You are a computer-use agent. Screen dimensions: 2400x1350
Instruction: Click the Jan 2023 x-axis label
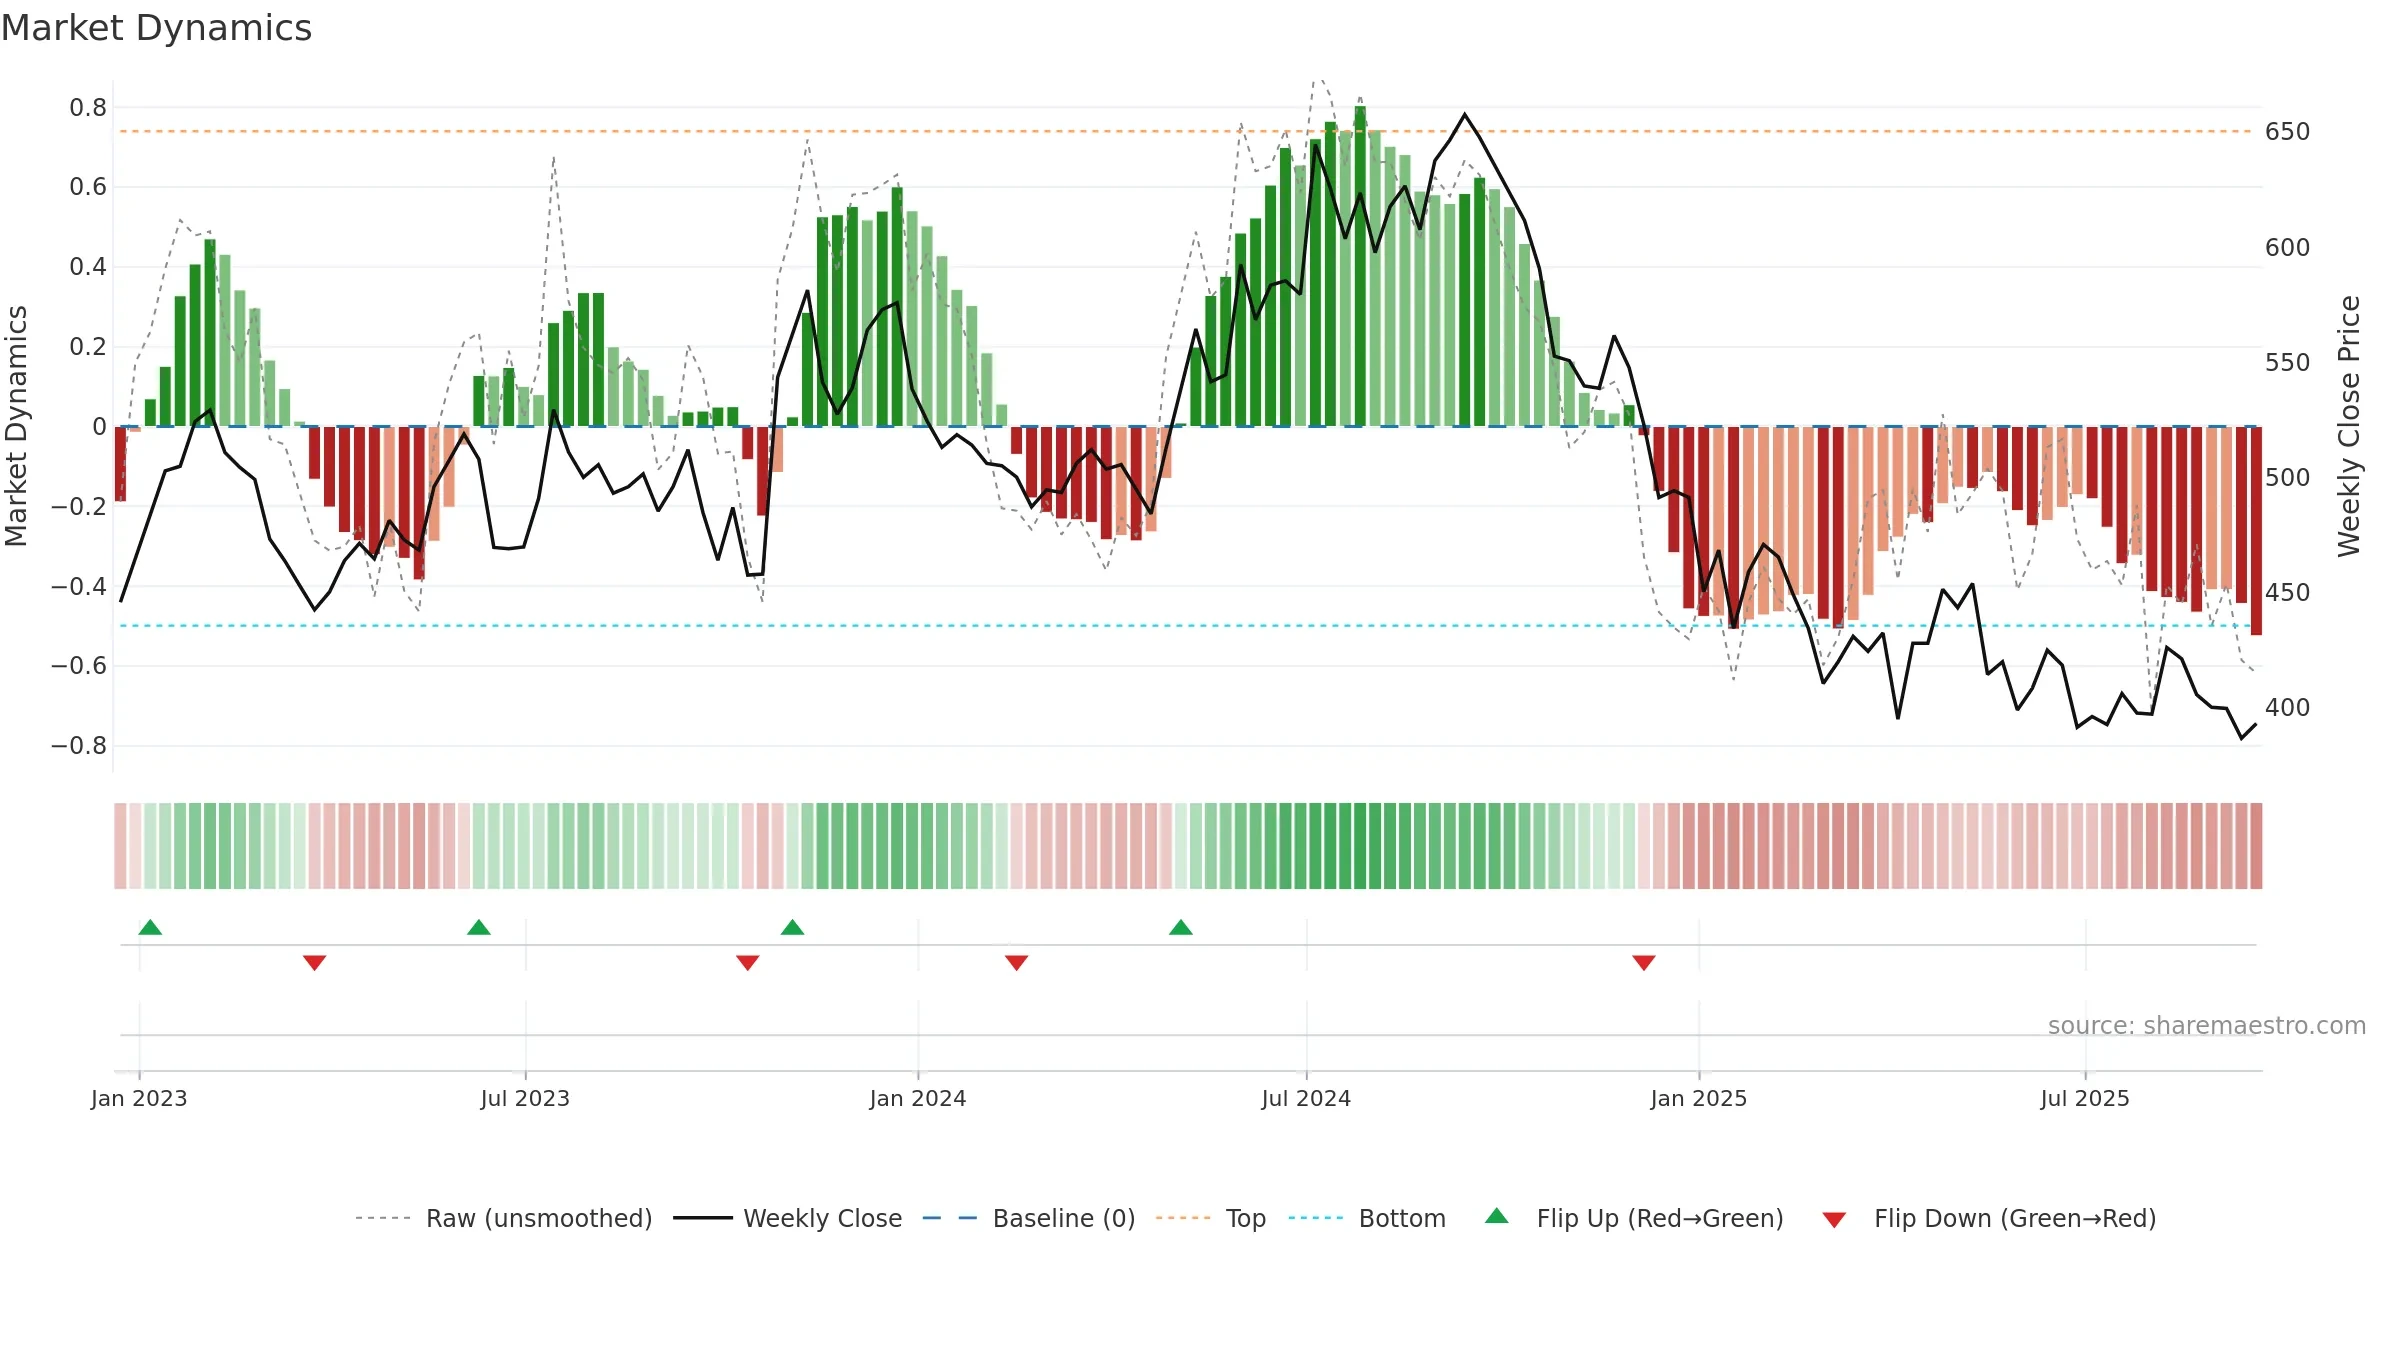point(139,1098)
